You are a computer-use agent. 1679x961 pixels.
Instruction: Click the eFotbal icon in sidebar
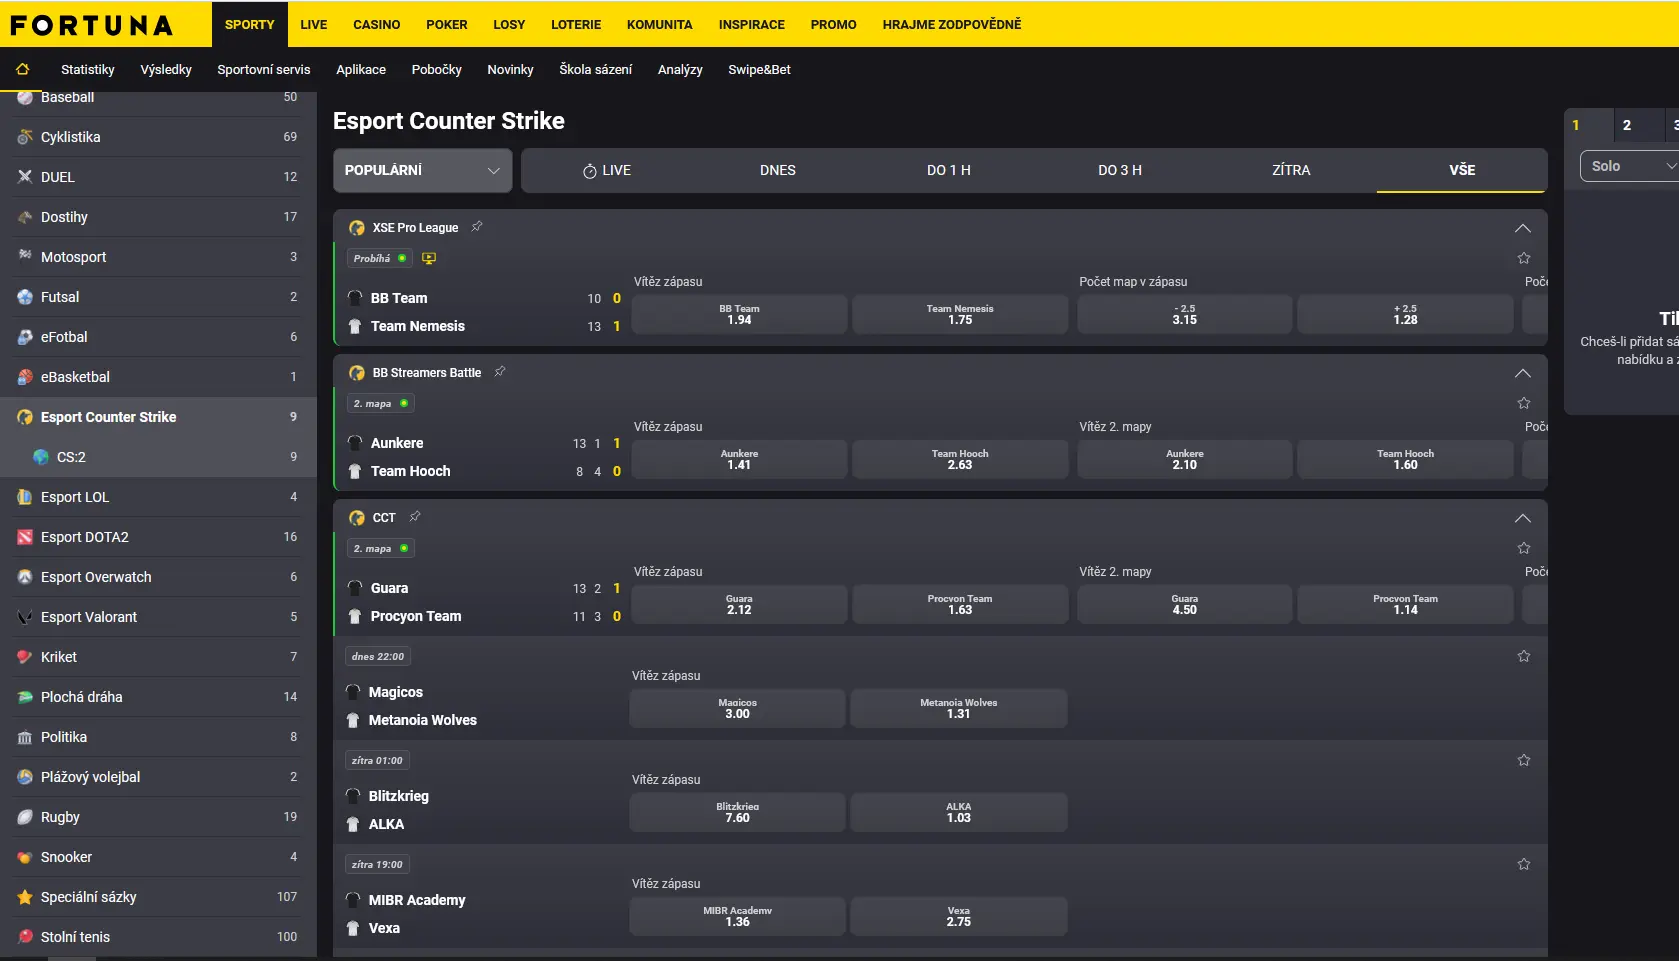25,337
